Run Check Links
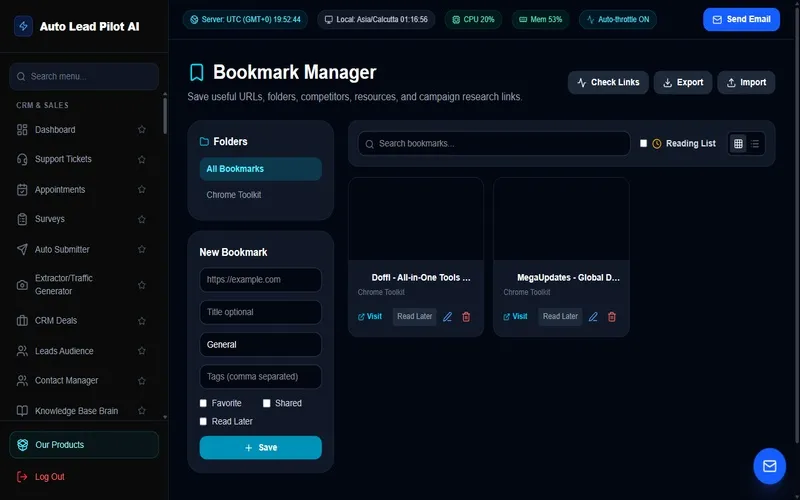 tap(608, 82)
